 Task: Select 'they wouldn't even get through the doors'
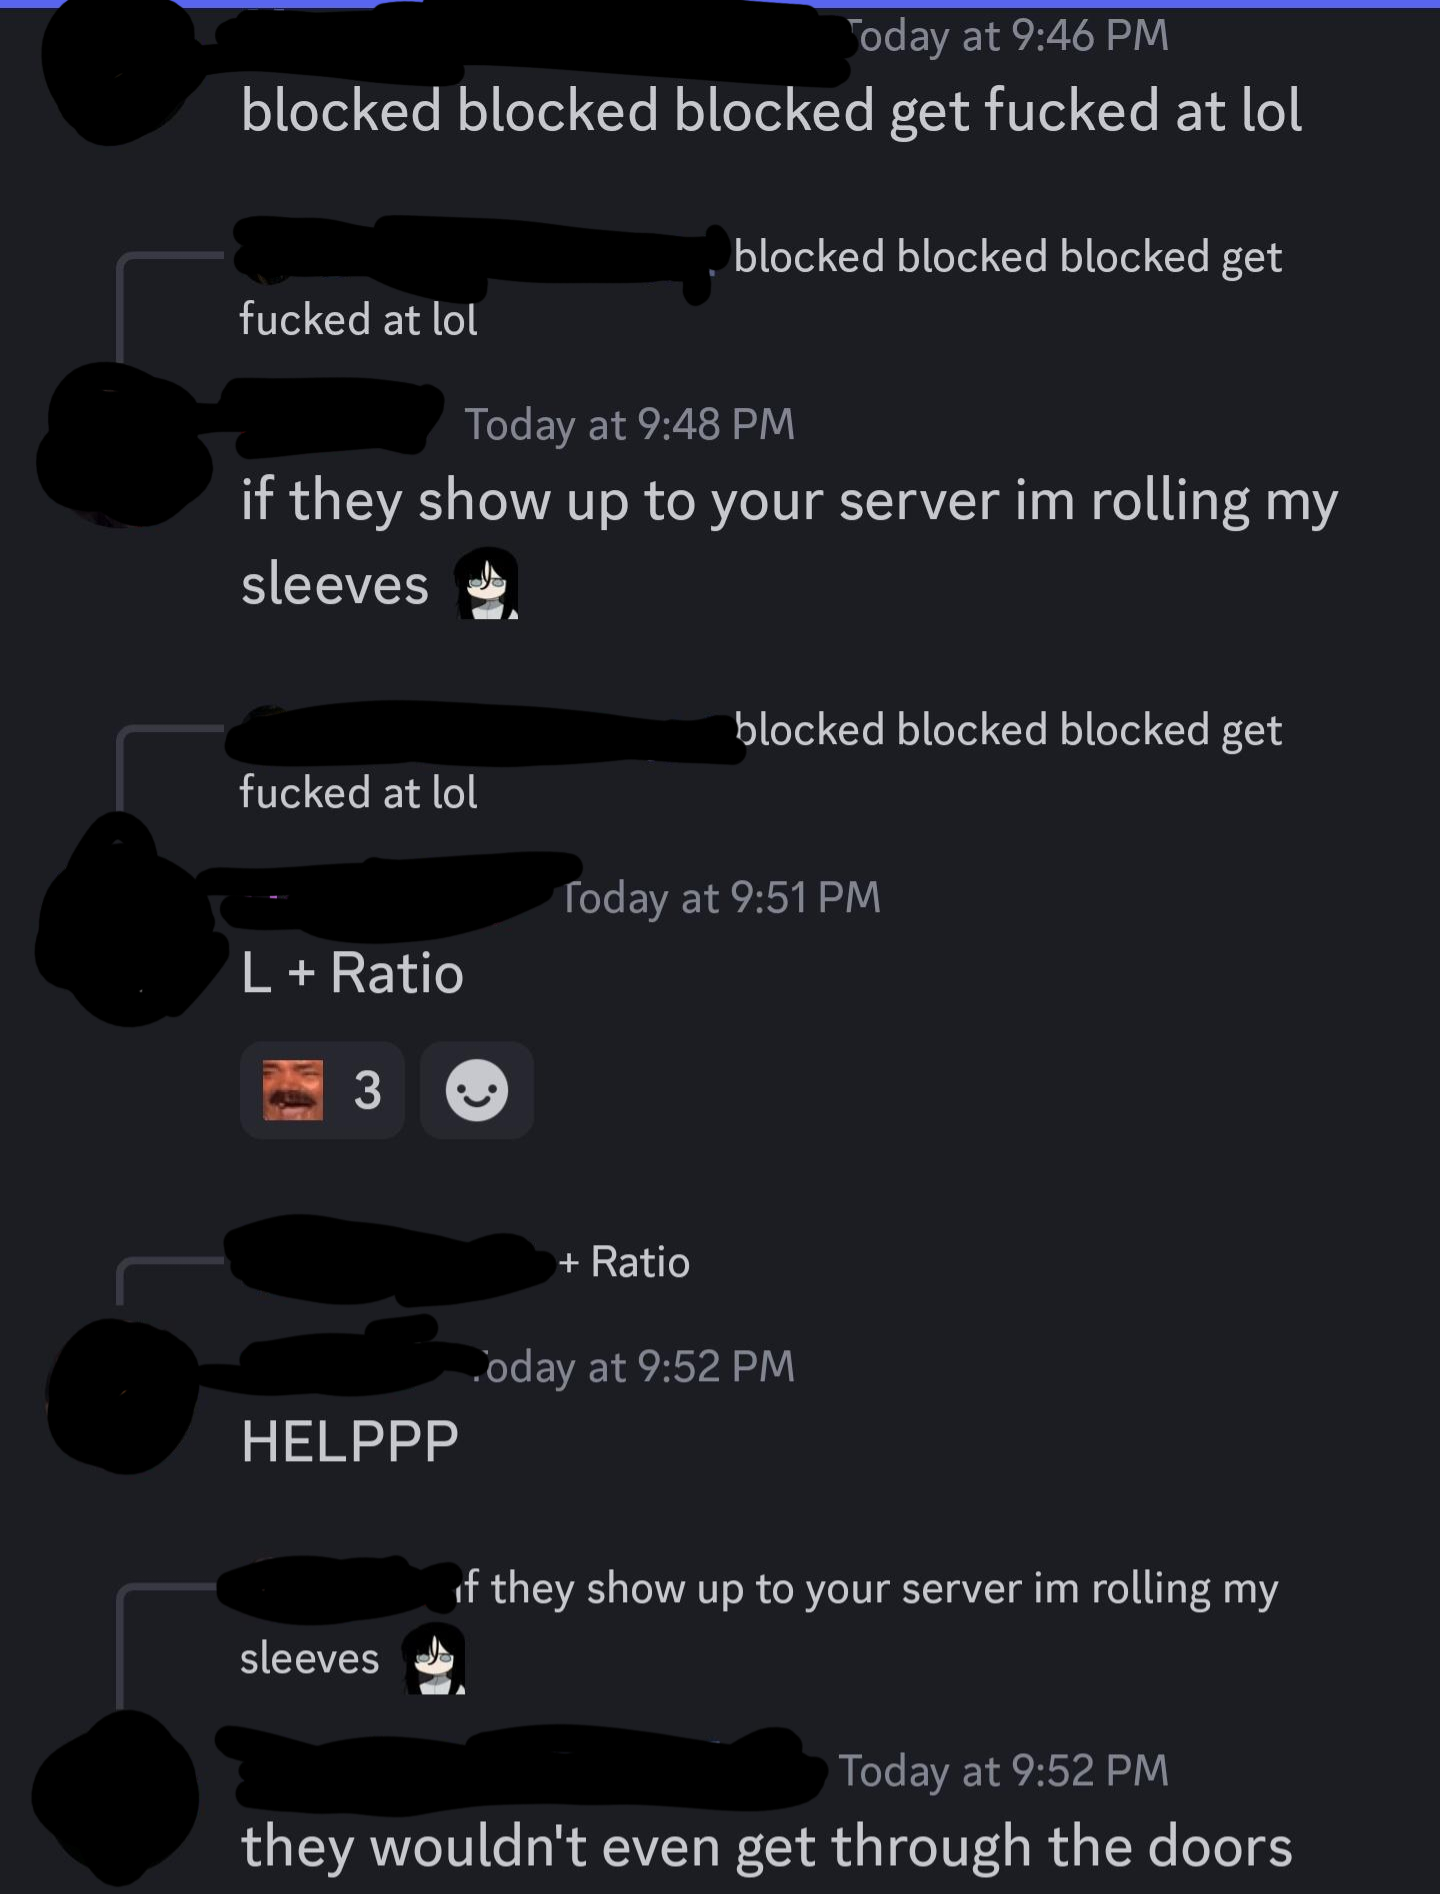pos(767,1846)
